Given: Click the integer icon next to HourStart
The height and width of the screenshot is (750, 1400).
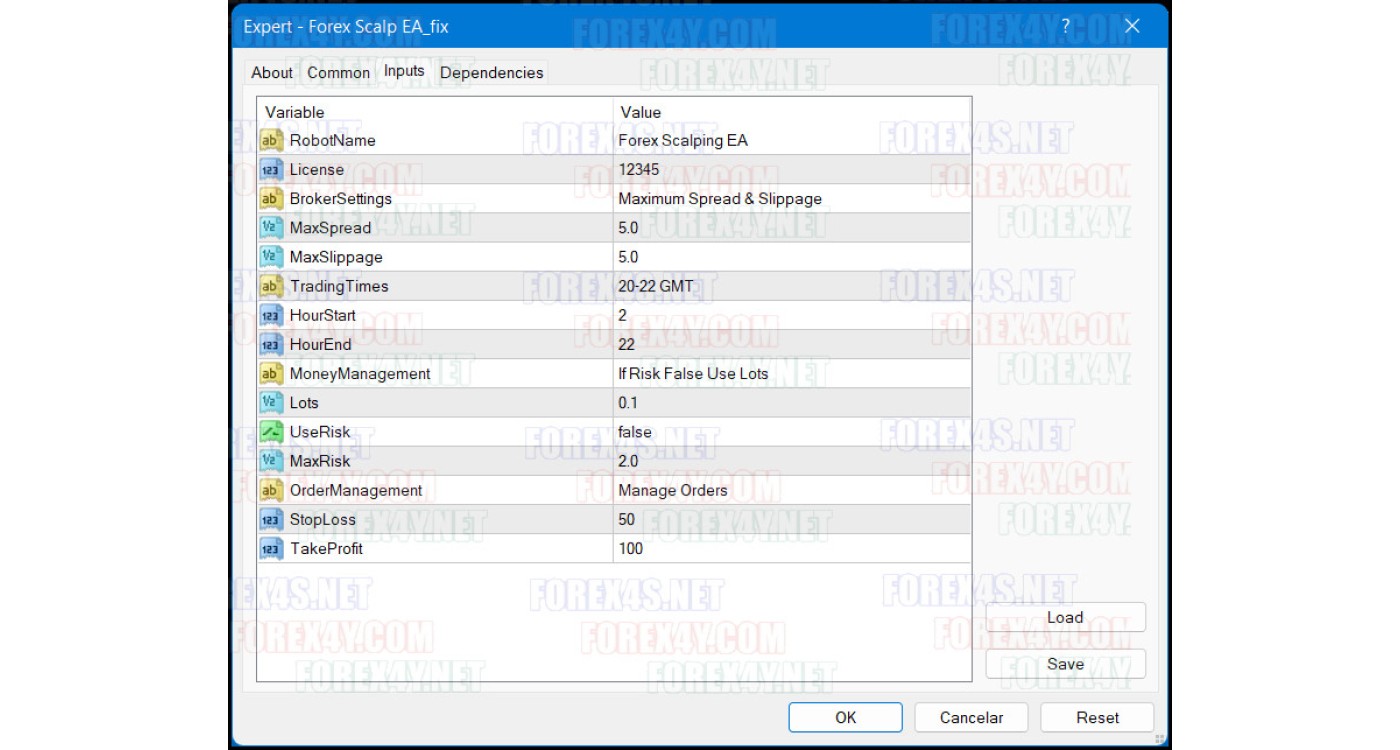Looking at the screenshot, I should tap(271, 315).
